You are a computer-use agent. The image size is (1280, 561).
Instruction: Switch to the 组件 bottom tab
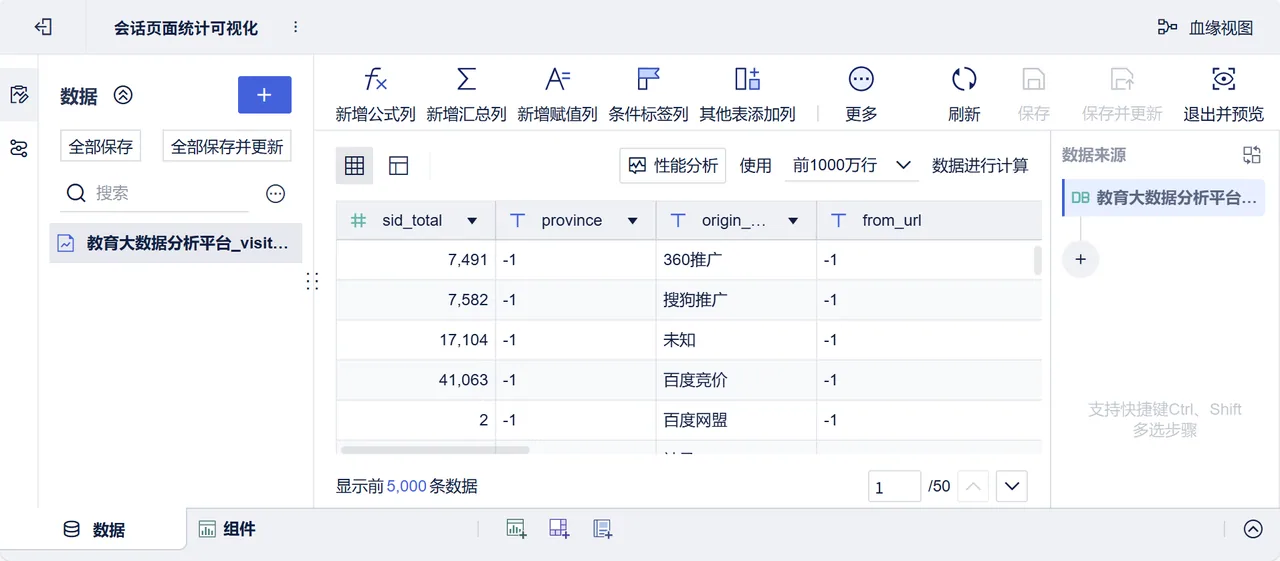pyautogui.click(x=227, y=529)
